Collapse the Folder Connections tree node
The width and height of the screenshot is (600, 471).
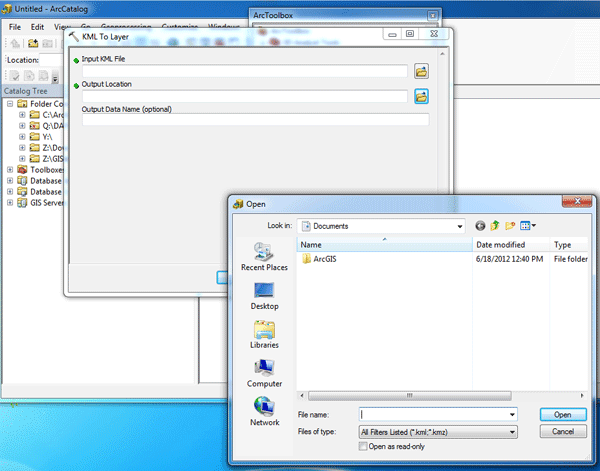(x=10, y=103)
